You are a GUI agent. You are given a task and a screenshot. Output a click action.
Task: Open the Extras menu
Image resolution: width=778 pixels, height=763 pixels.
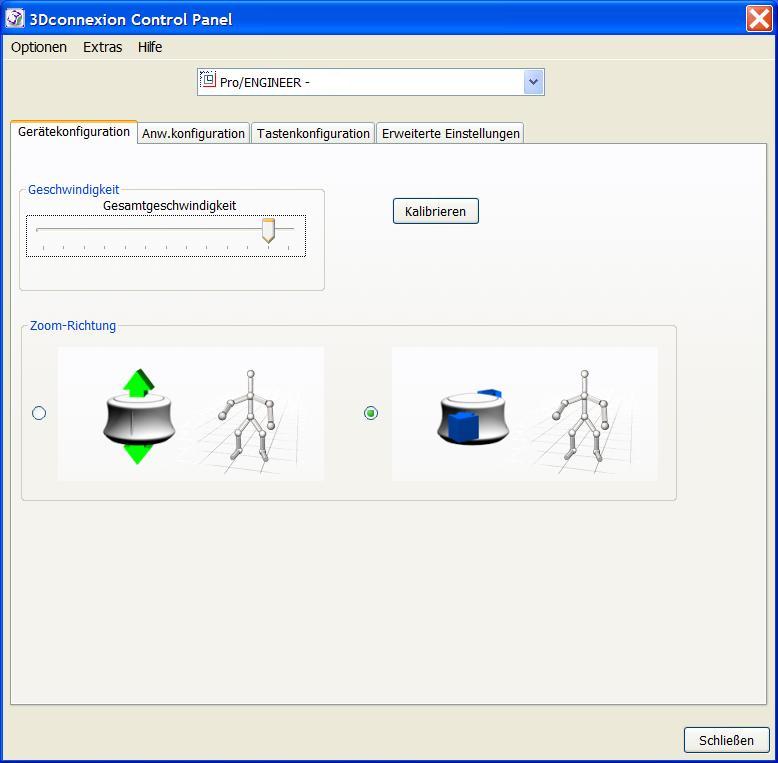click(x=102, y=47)
